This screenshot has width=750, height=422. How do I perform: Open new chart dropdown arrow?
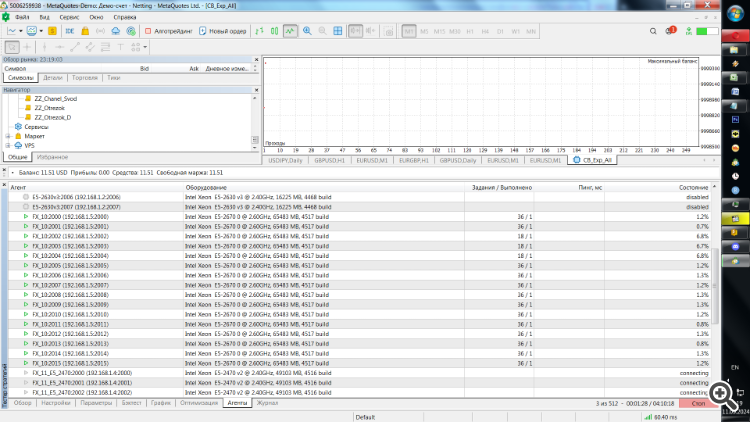21,31
